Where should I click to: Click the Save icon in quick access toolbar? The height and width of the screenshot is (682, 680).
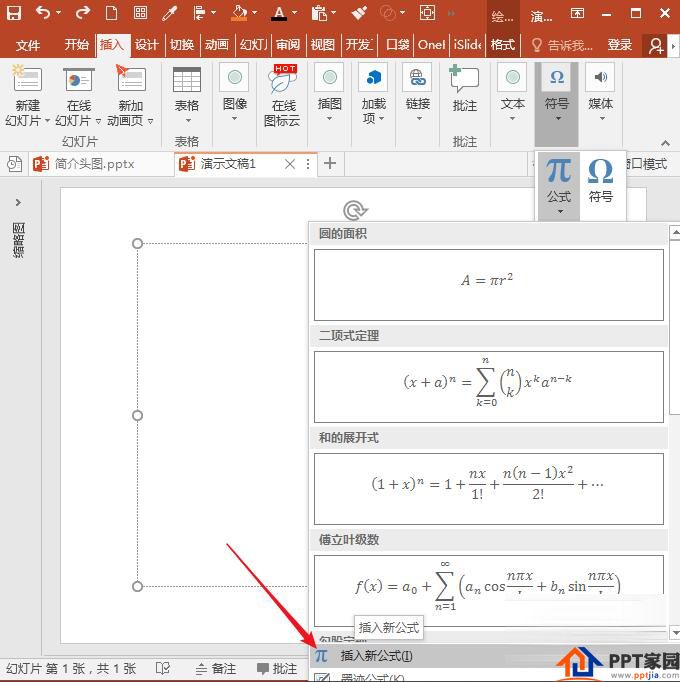(14, 13)
